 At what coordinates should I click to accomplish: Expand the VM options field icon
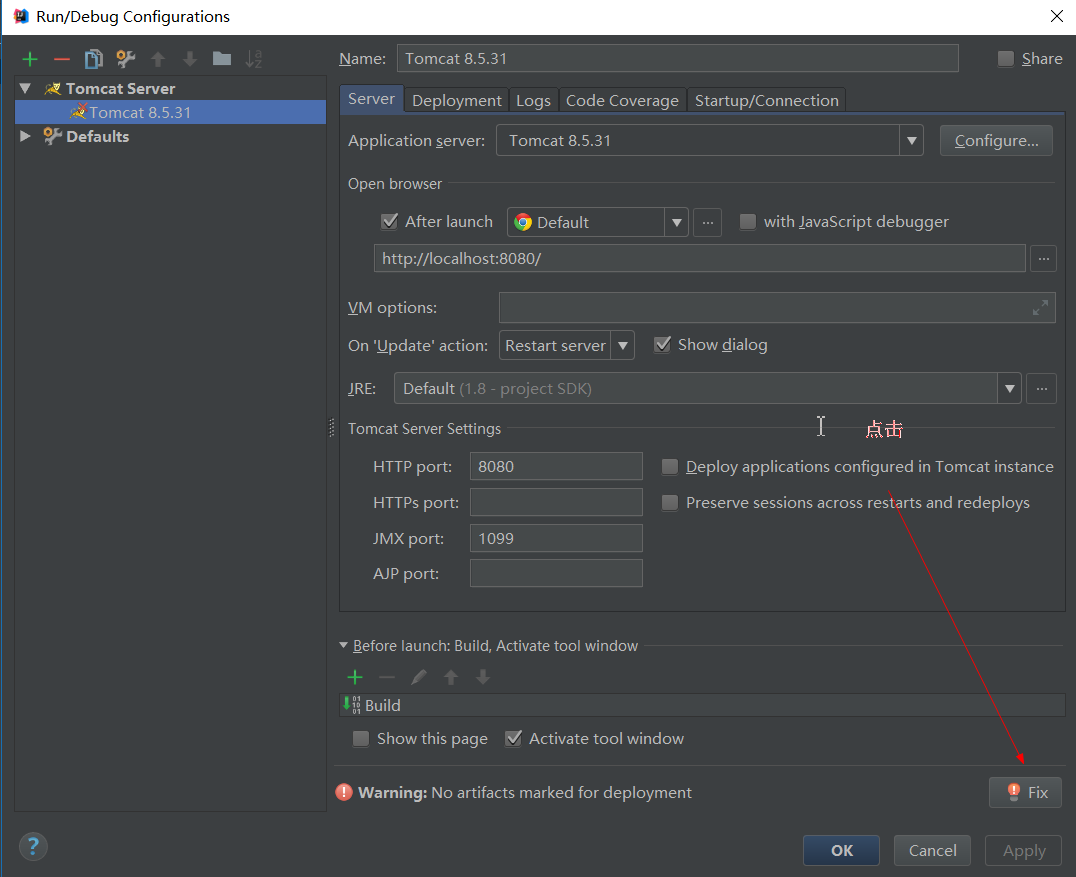[1040, 308]
